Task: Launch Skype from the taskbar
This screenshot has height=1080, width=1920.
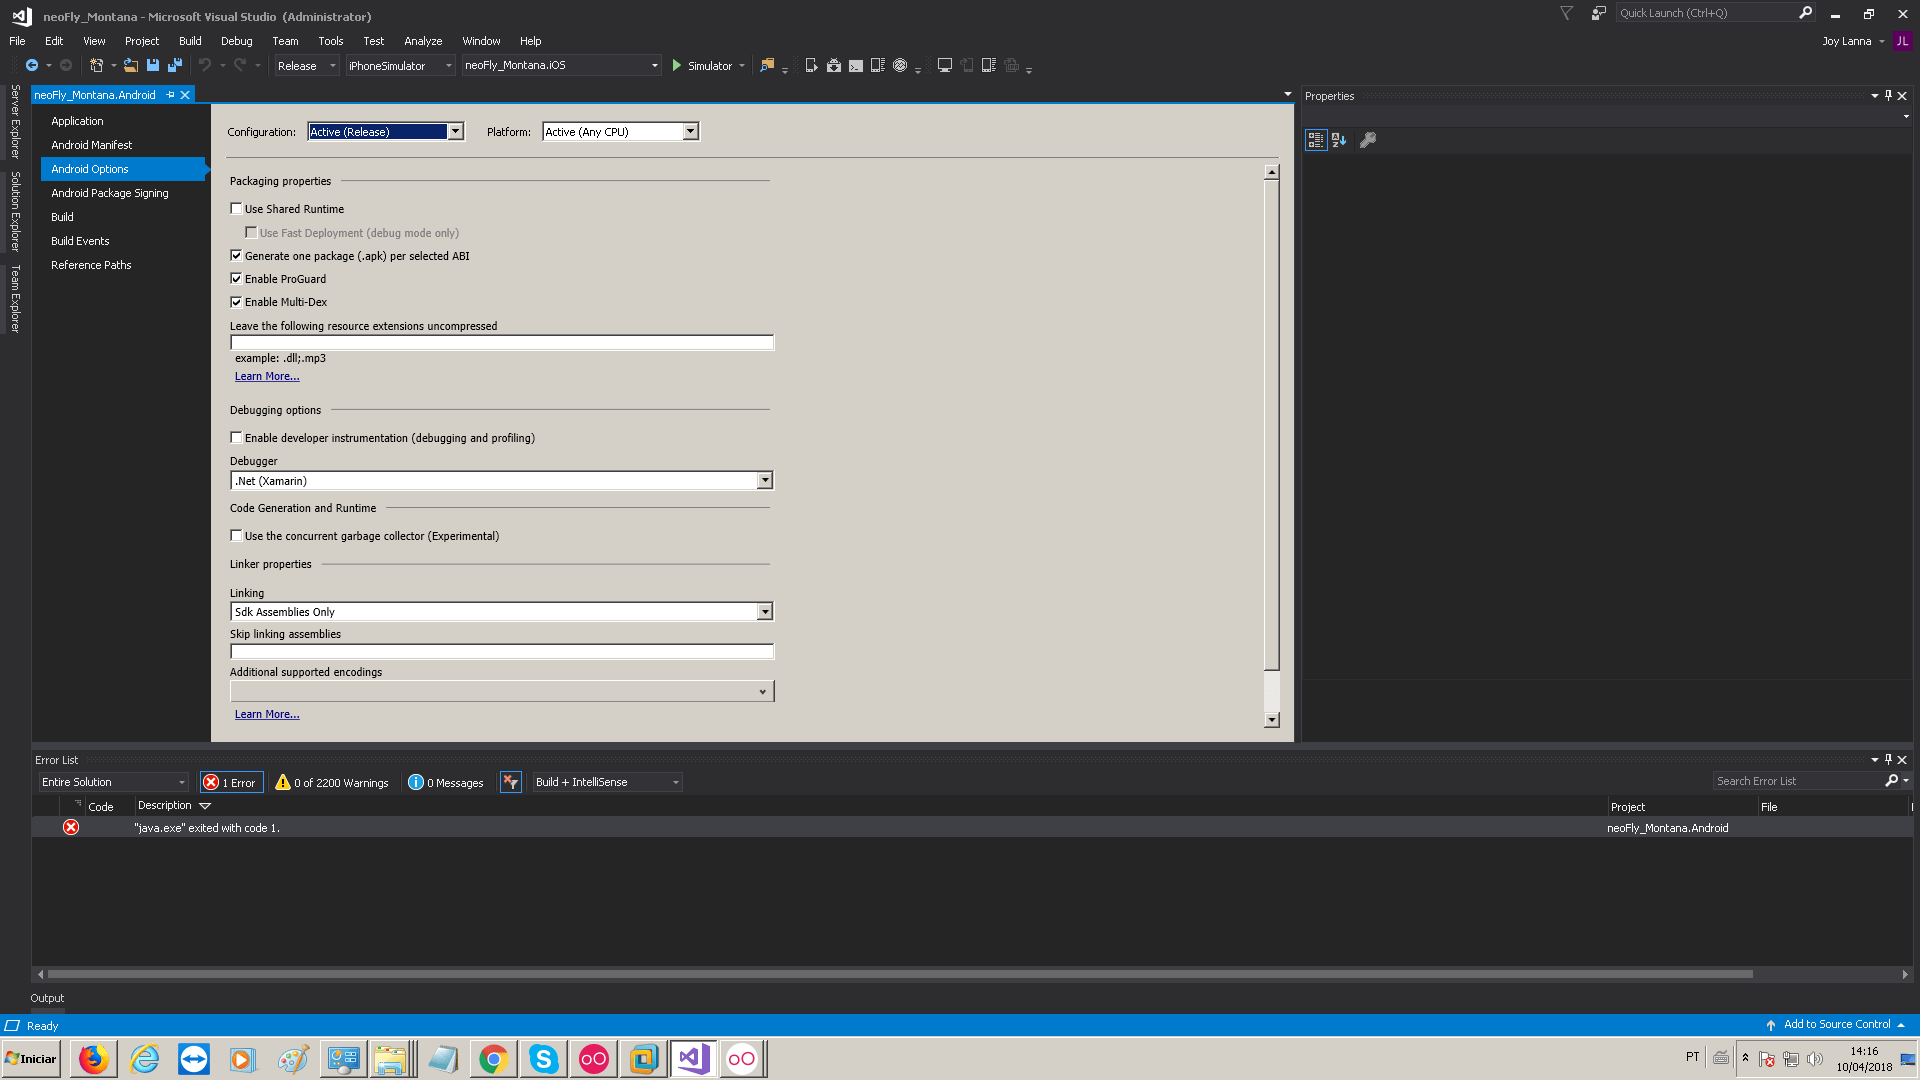Action: click(x=542, y=1058)
